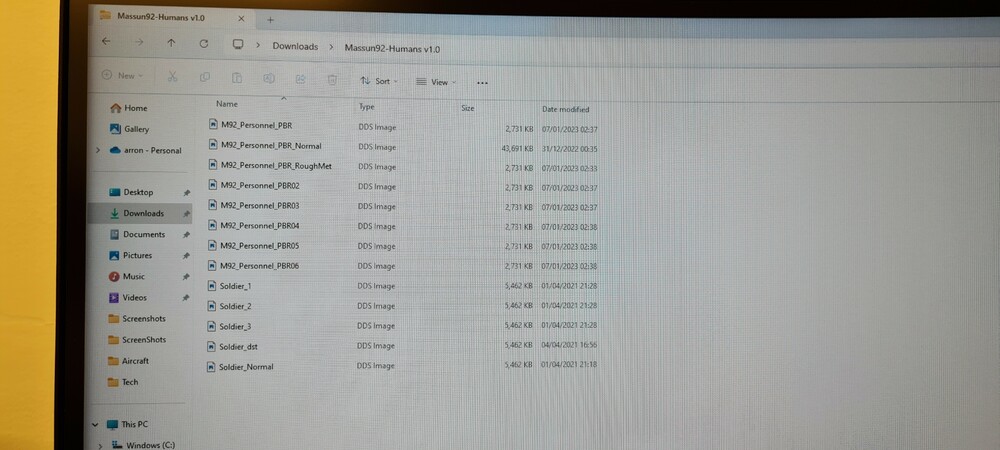Open Pictures in the sidebar
The image size is (1000, 450).
(x=131, y=256)
